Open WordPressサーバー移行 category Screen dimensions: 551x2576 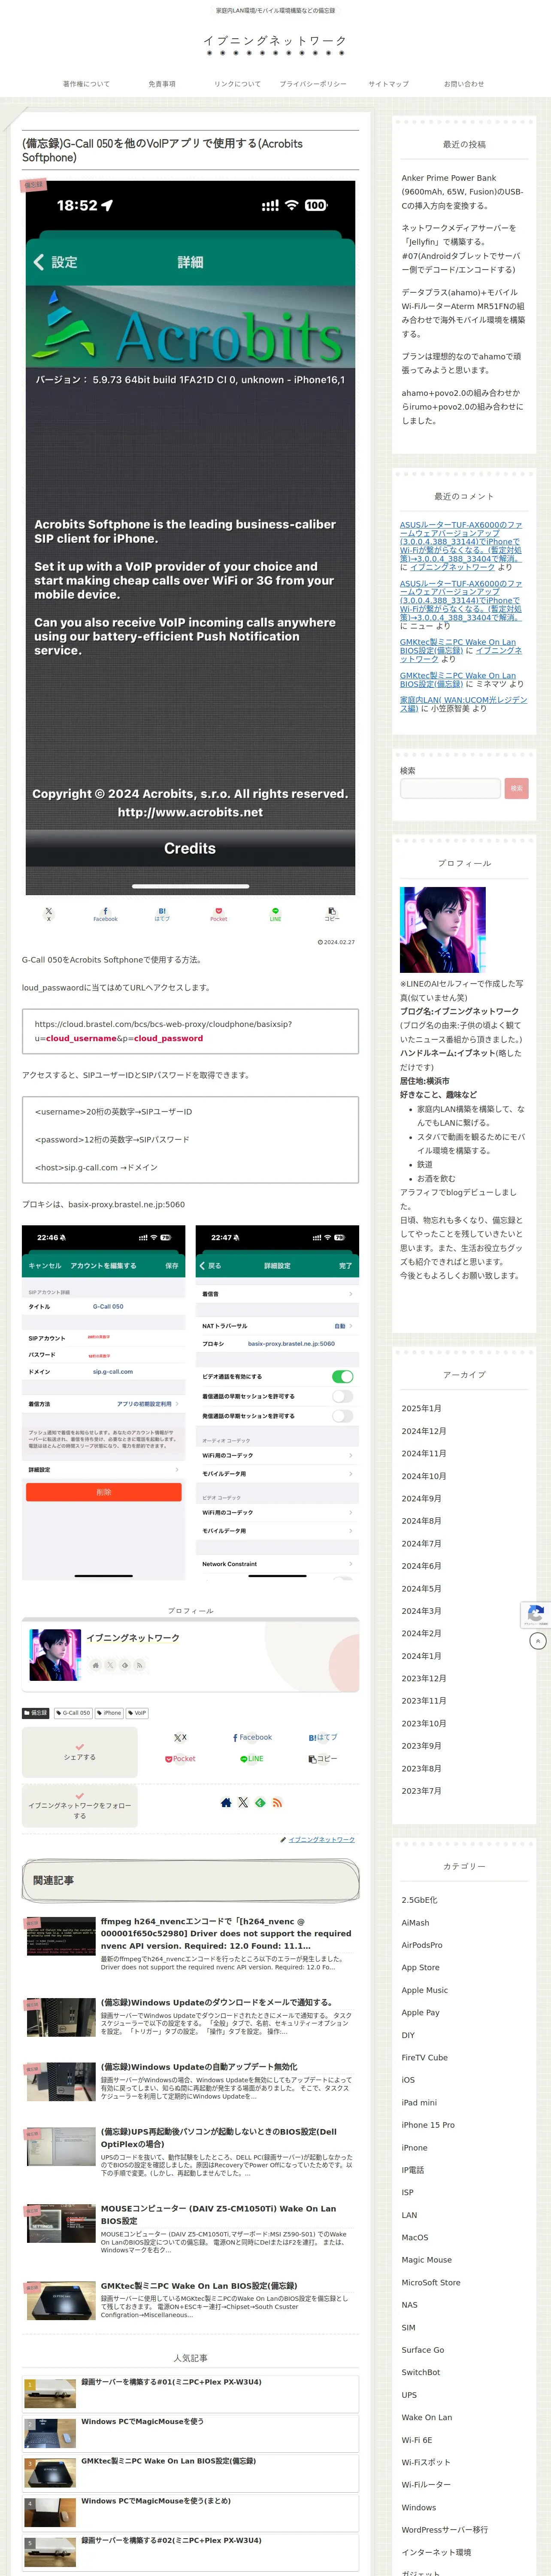[x=444, y=2530]
